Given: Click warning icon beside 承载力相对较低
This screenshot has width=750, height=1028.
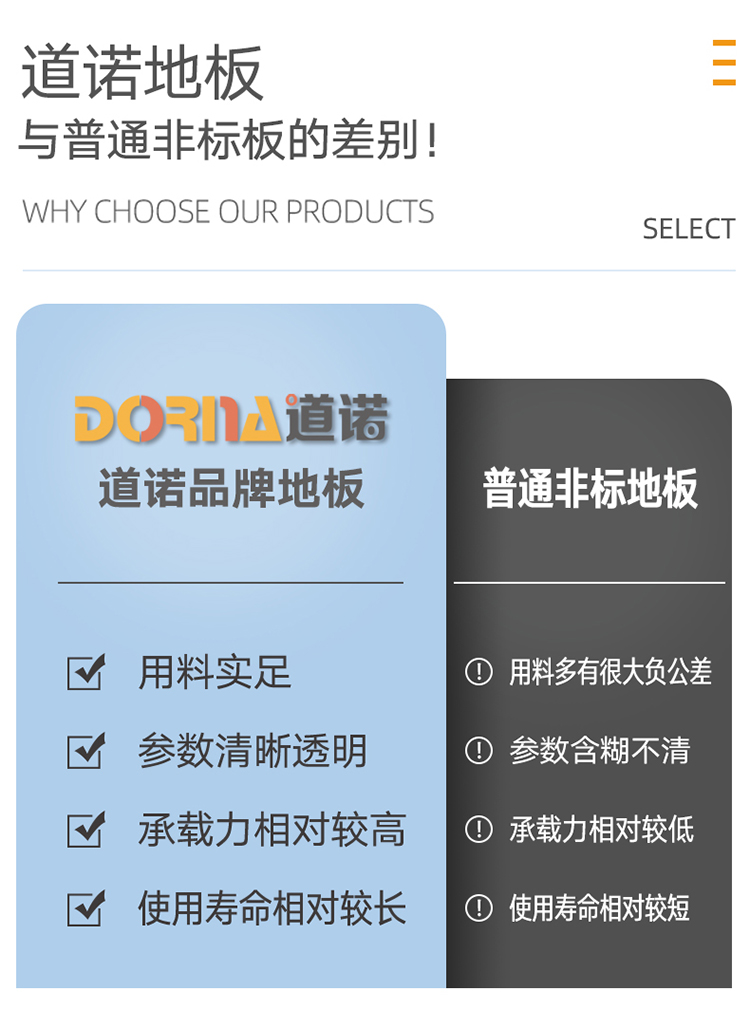Looking at the screenshot, I should point(479,829).
